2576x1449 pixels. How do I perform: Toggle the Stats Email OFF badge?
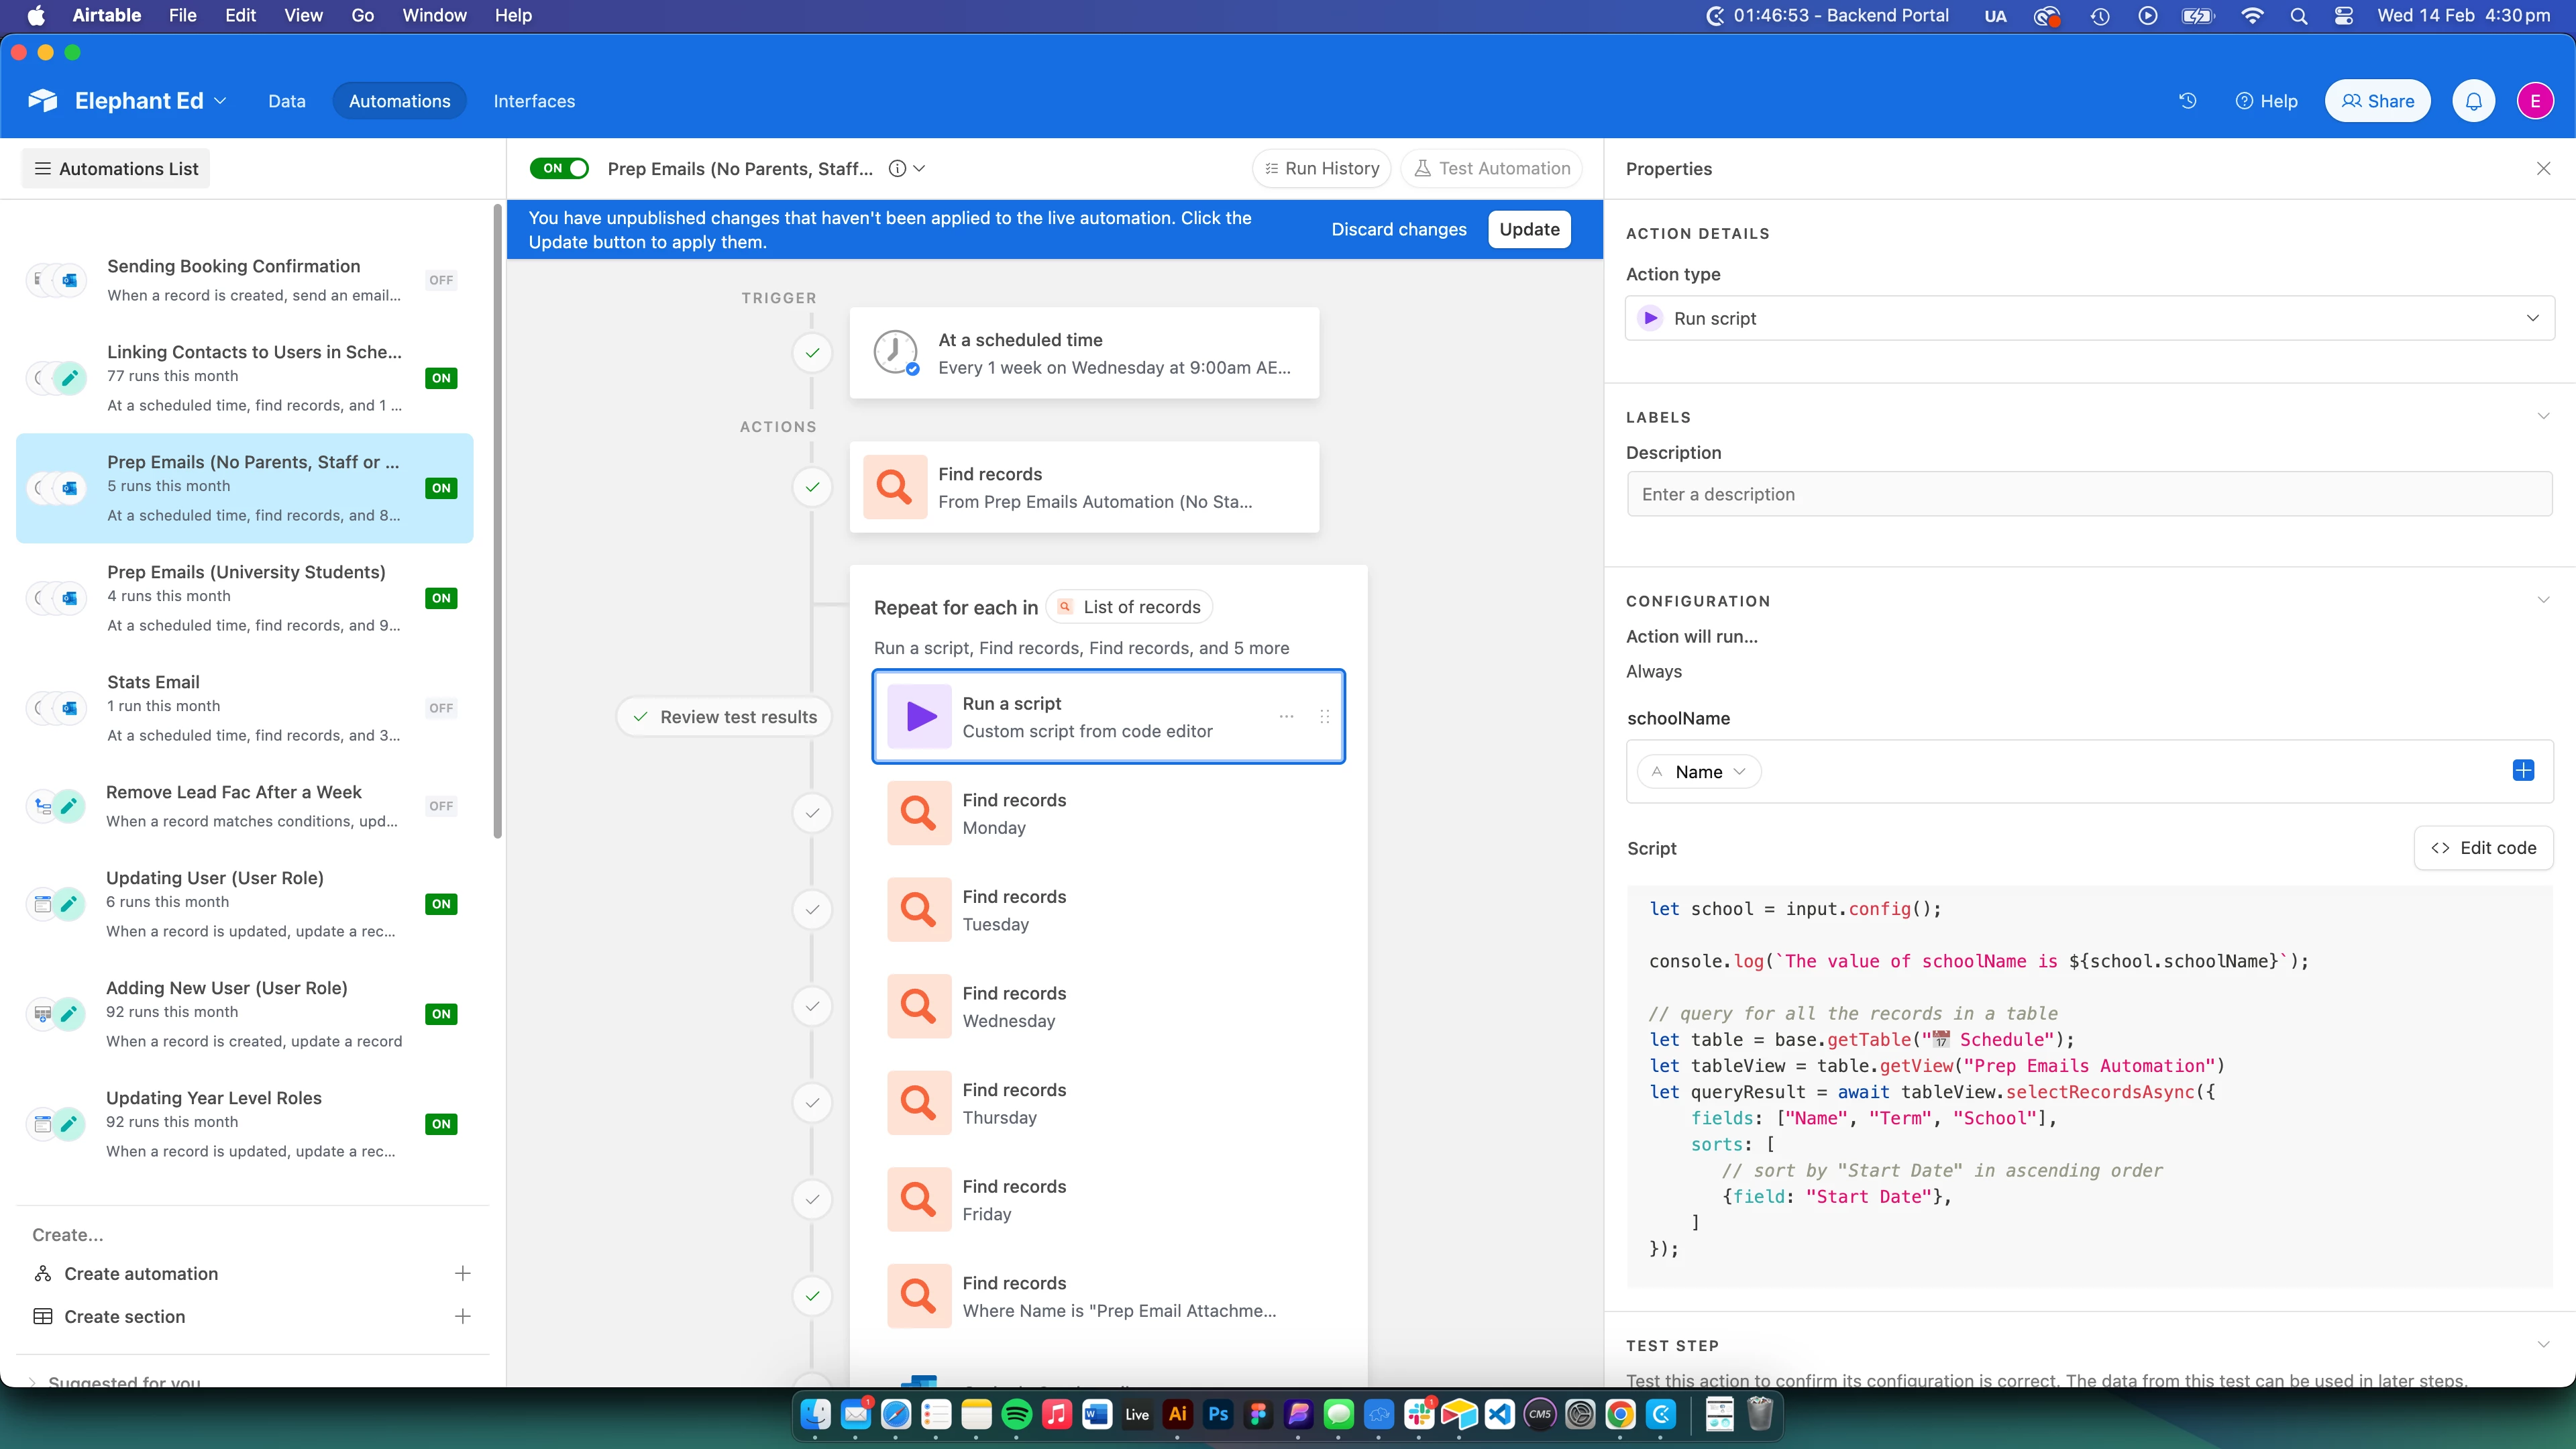pyautogui.click(x=441, y=708)
